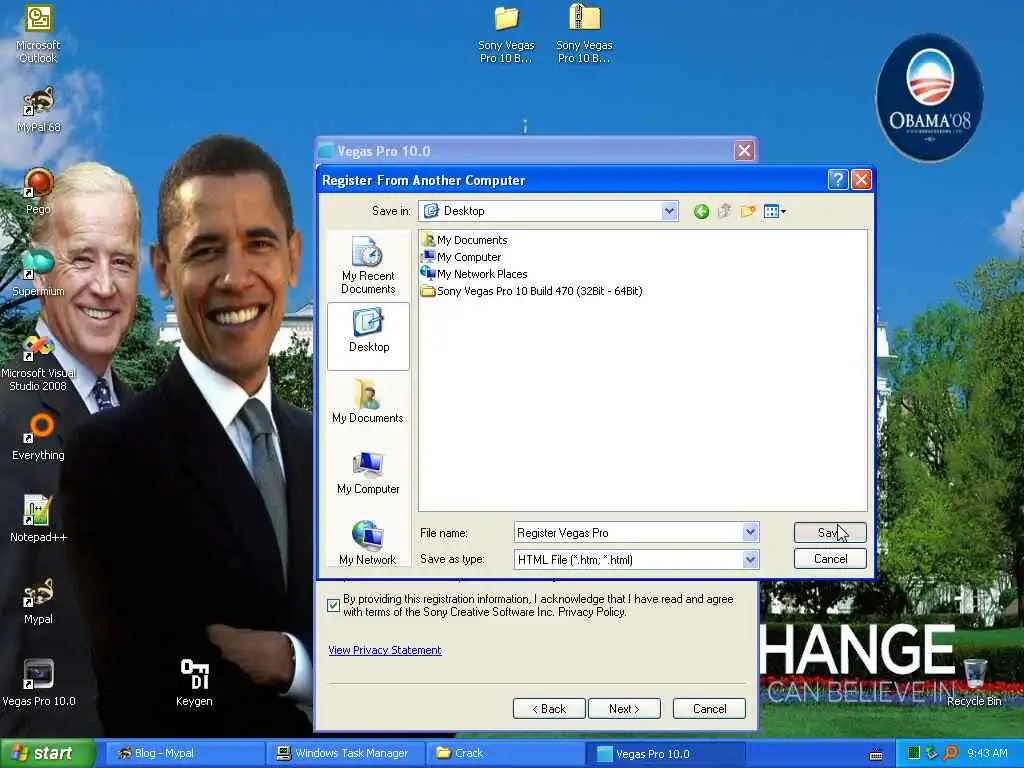Screen dimensions: 1024x768
Task: Click the magnifier tray icon
Action: click(x=950, y=753)
